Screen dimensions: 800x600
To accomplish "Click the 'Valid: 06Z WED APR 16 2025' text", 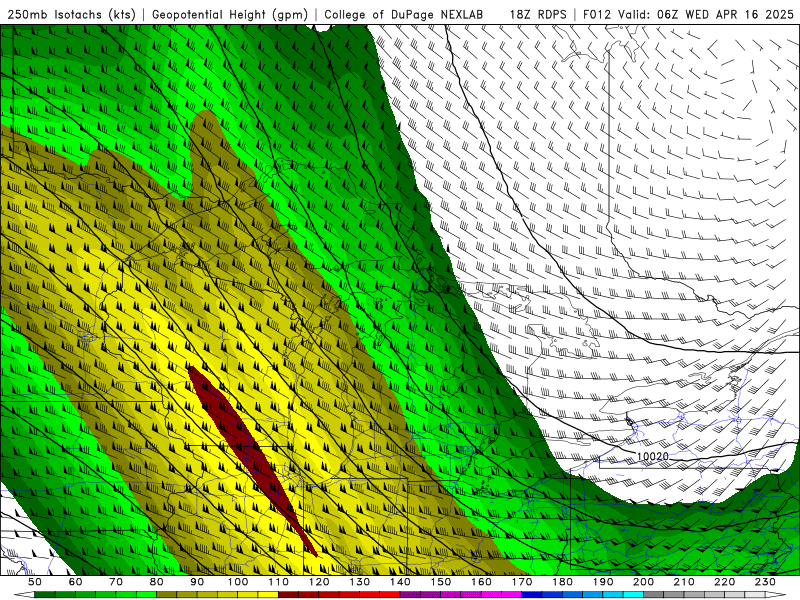I will [706, 14].
